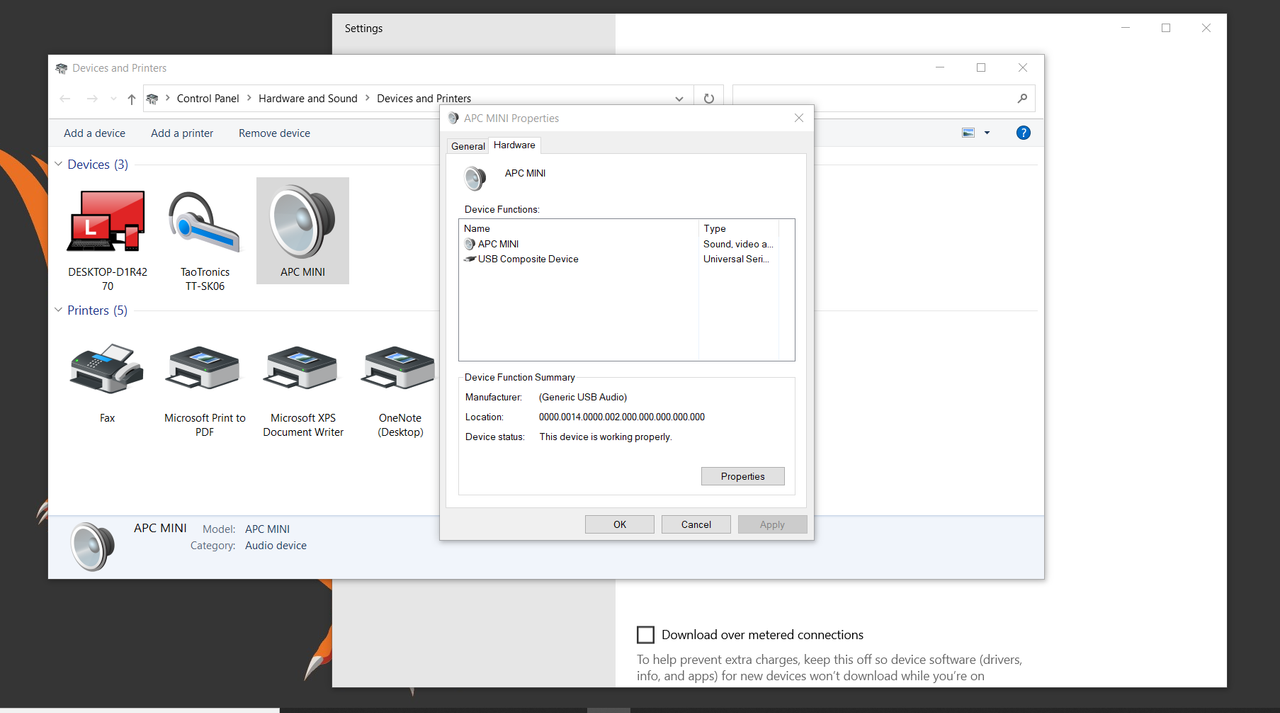Image resolution: width=1280 pixels, height=713 pixels.
Task: Click the Generic USB Audio manufacturer value
Action: [x=583, y=397]
